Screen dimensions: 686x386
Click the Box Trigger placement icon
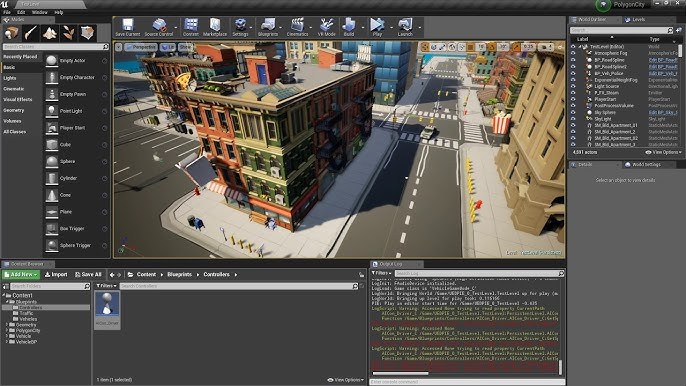pos(52,228)
